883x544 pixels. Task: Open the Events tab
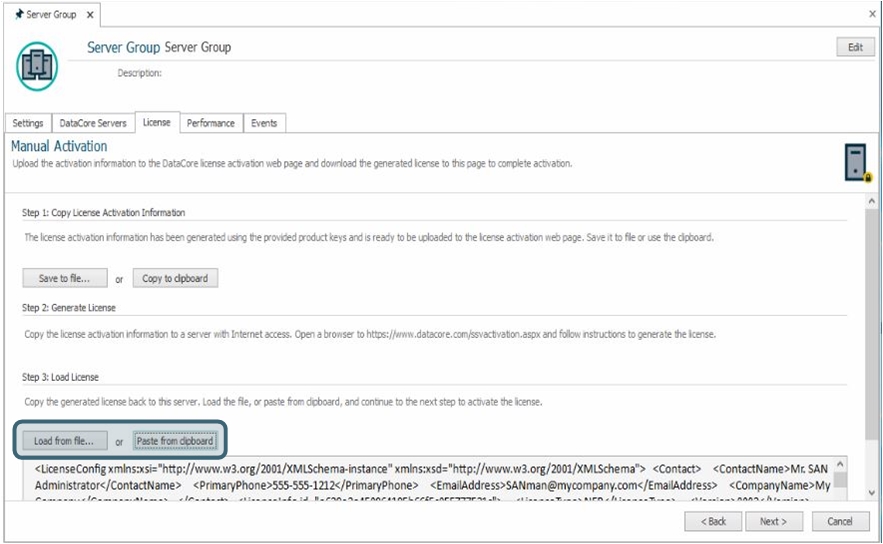point(264,123)
